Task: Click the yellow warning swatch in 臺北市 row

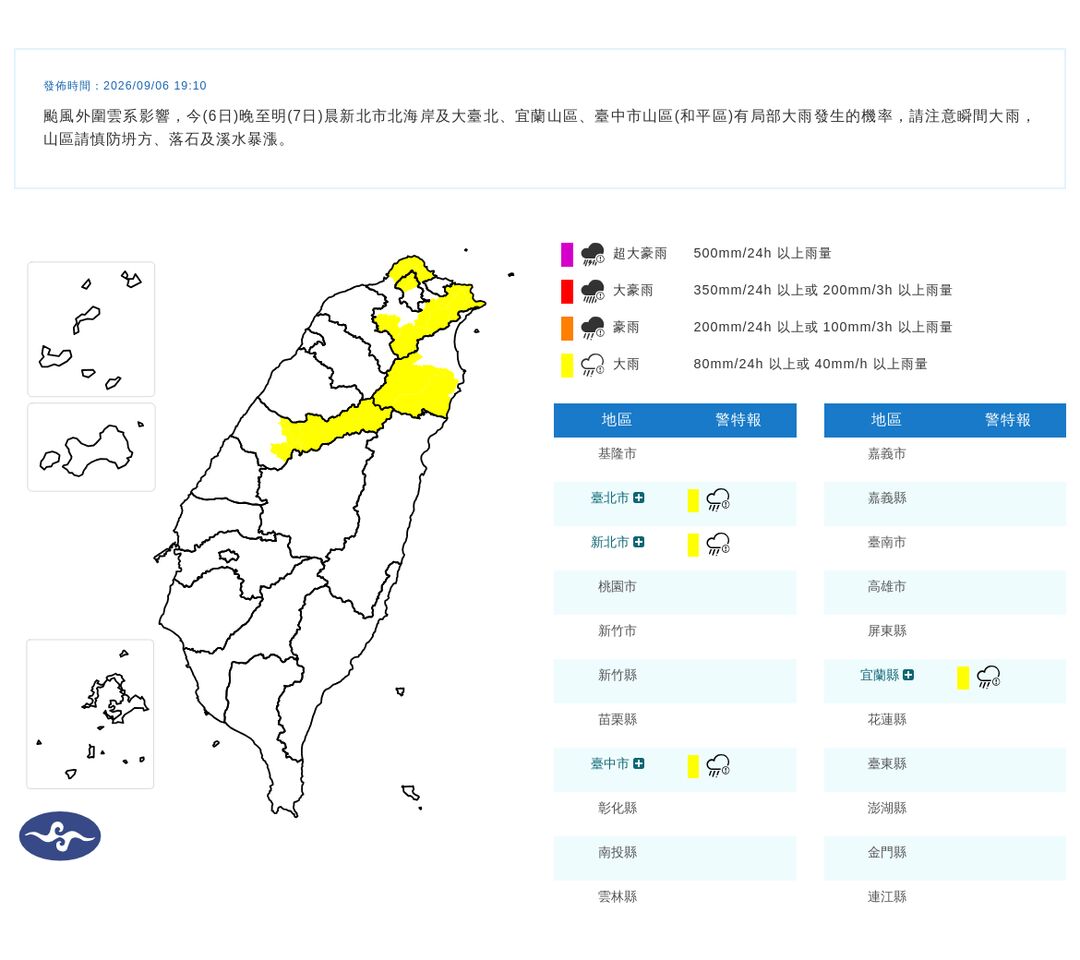Action: [693, 501]
